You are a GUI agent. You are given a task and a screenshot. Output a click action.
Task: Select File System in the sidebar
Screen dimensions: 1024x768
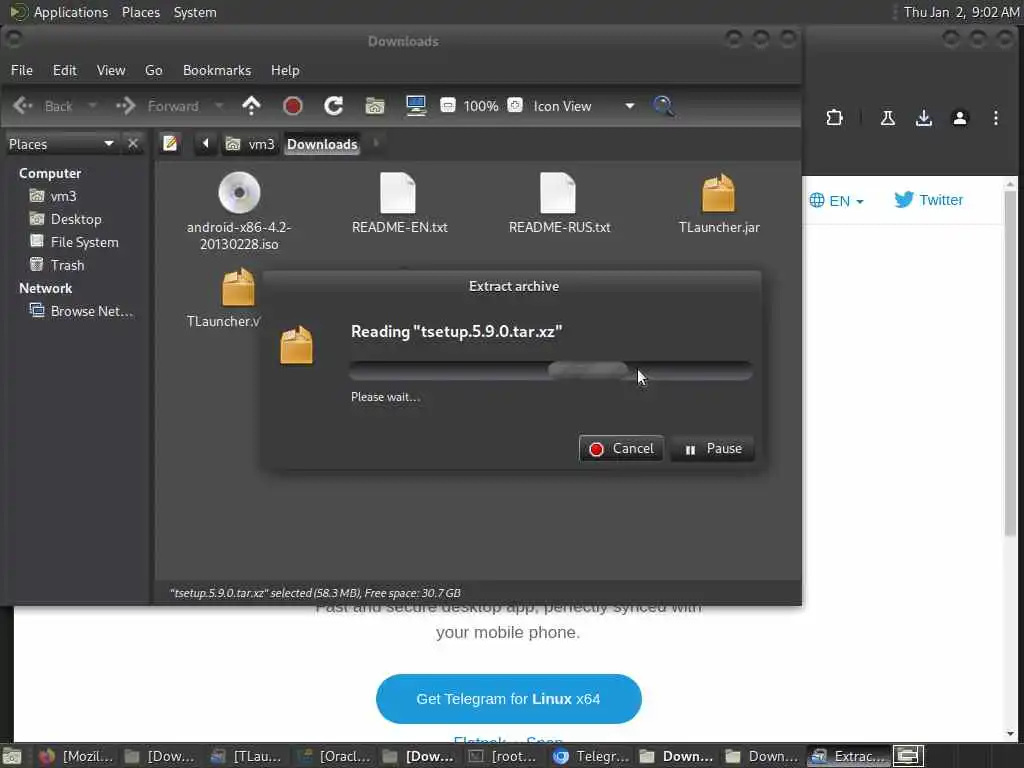click(x=74, y=242)
